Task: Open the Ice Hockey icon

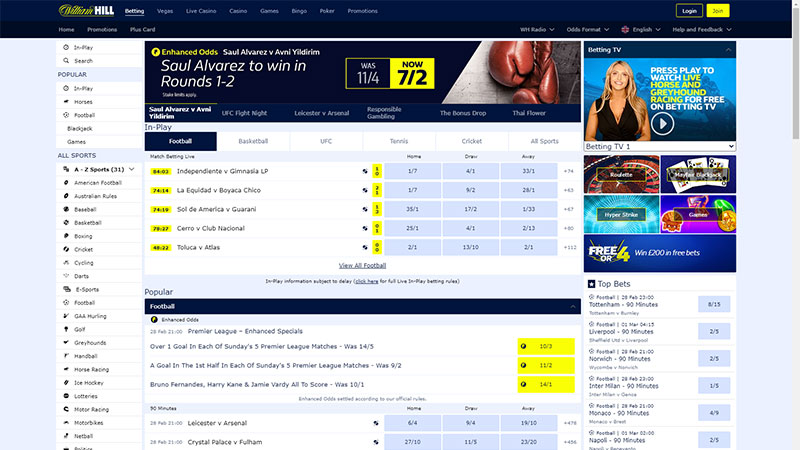Action: 66,382
